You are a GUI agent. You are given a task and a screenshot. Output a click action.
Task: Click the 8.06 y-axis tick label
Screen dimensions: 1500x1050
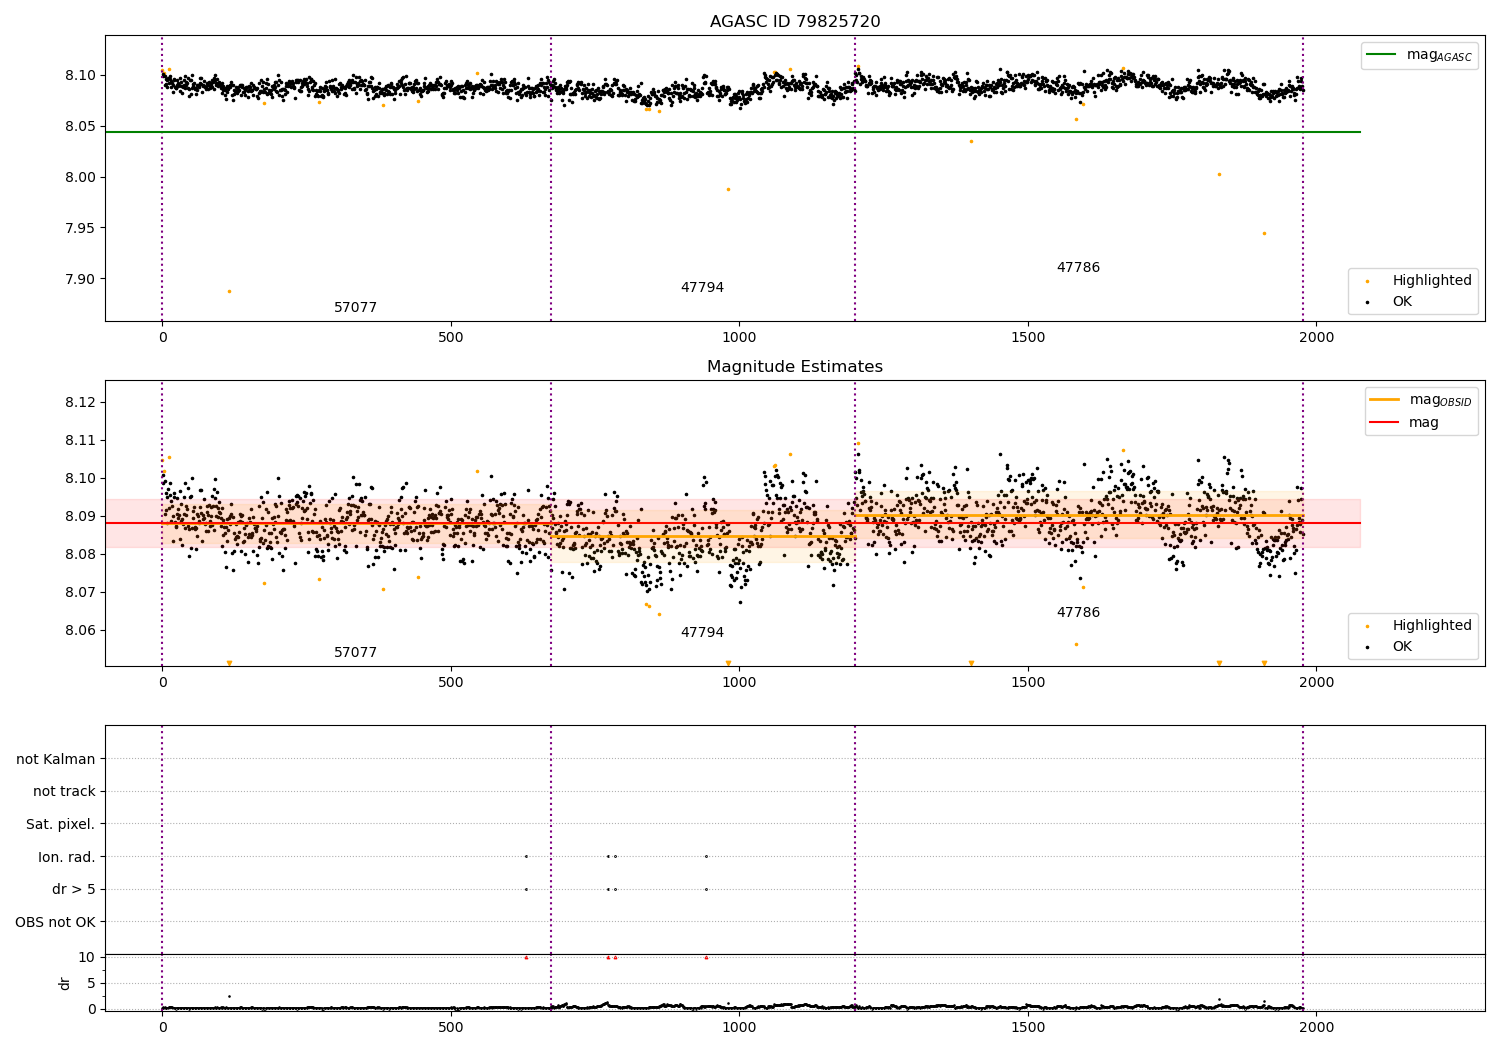coord(80,631)
